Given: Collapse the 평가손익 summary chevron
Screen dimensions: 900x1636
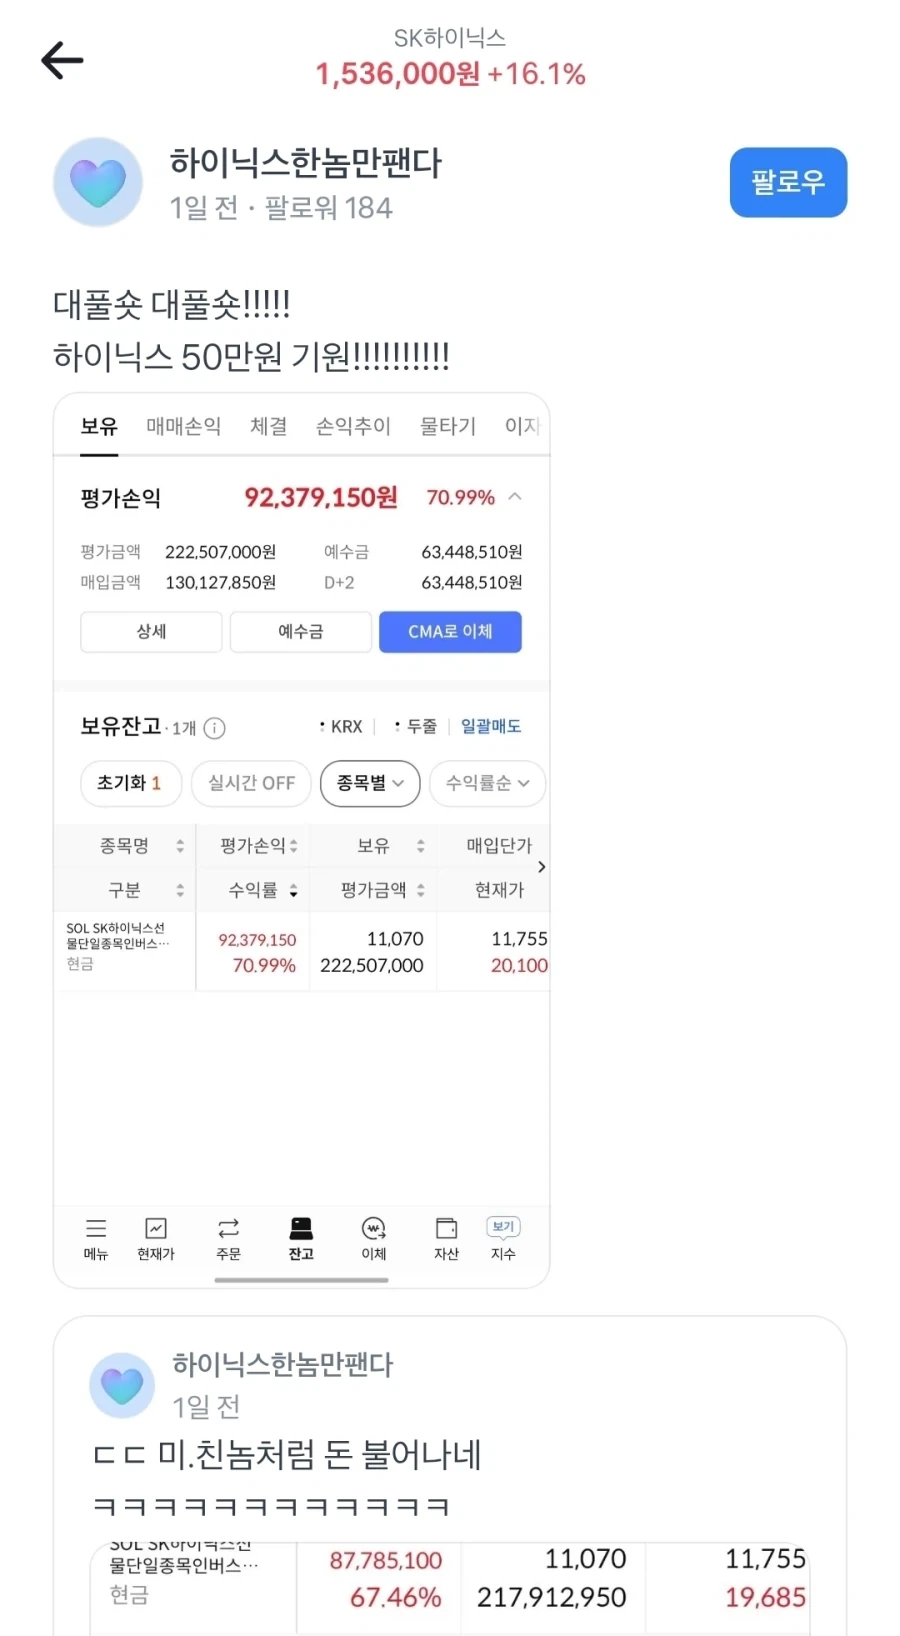Looking at the screenshot, I should (x=515, y=497).
